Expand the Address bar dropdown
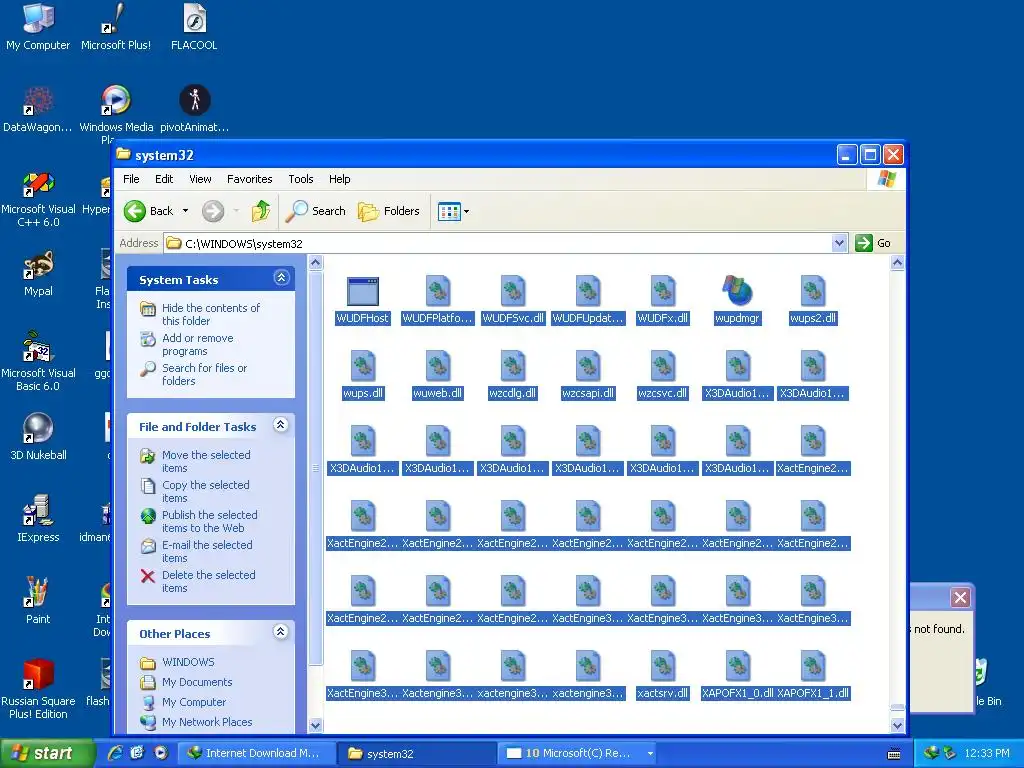1024x768 pixels. (840, 244)
